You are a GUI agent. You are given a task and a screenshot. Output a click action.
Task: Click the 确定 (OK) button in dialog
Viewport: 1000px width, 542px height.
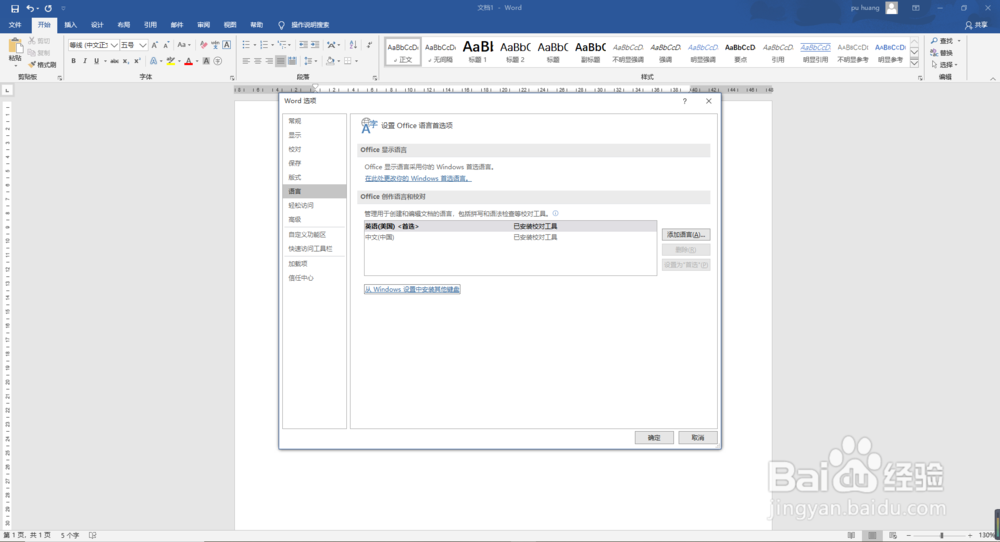(654, 438)
